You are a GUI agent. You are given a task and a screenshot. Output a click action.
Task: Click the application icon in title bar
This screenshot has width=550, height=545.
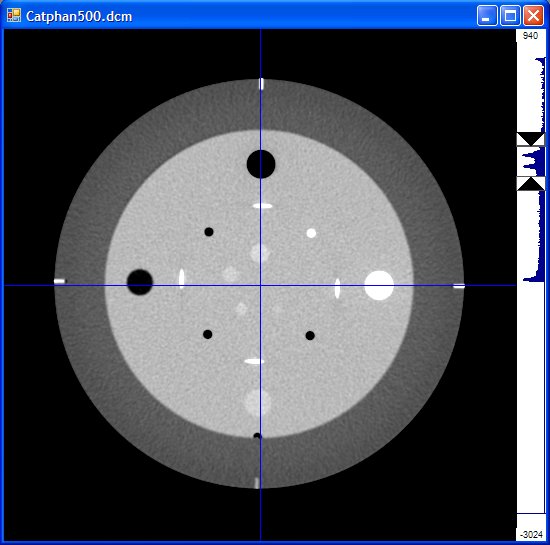(x=14, y=15)
